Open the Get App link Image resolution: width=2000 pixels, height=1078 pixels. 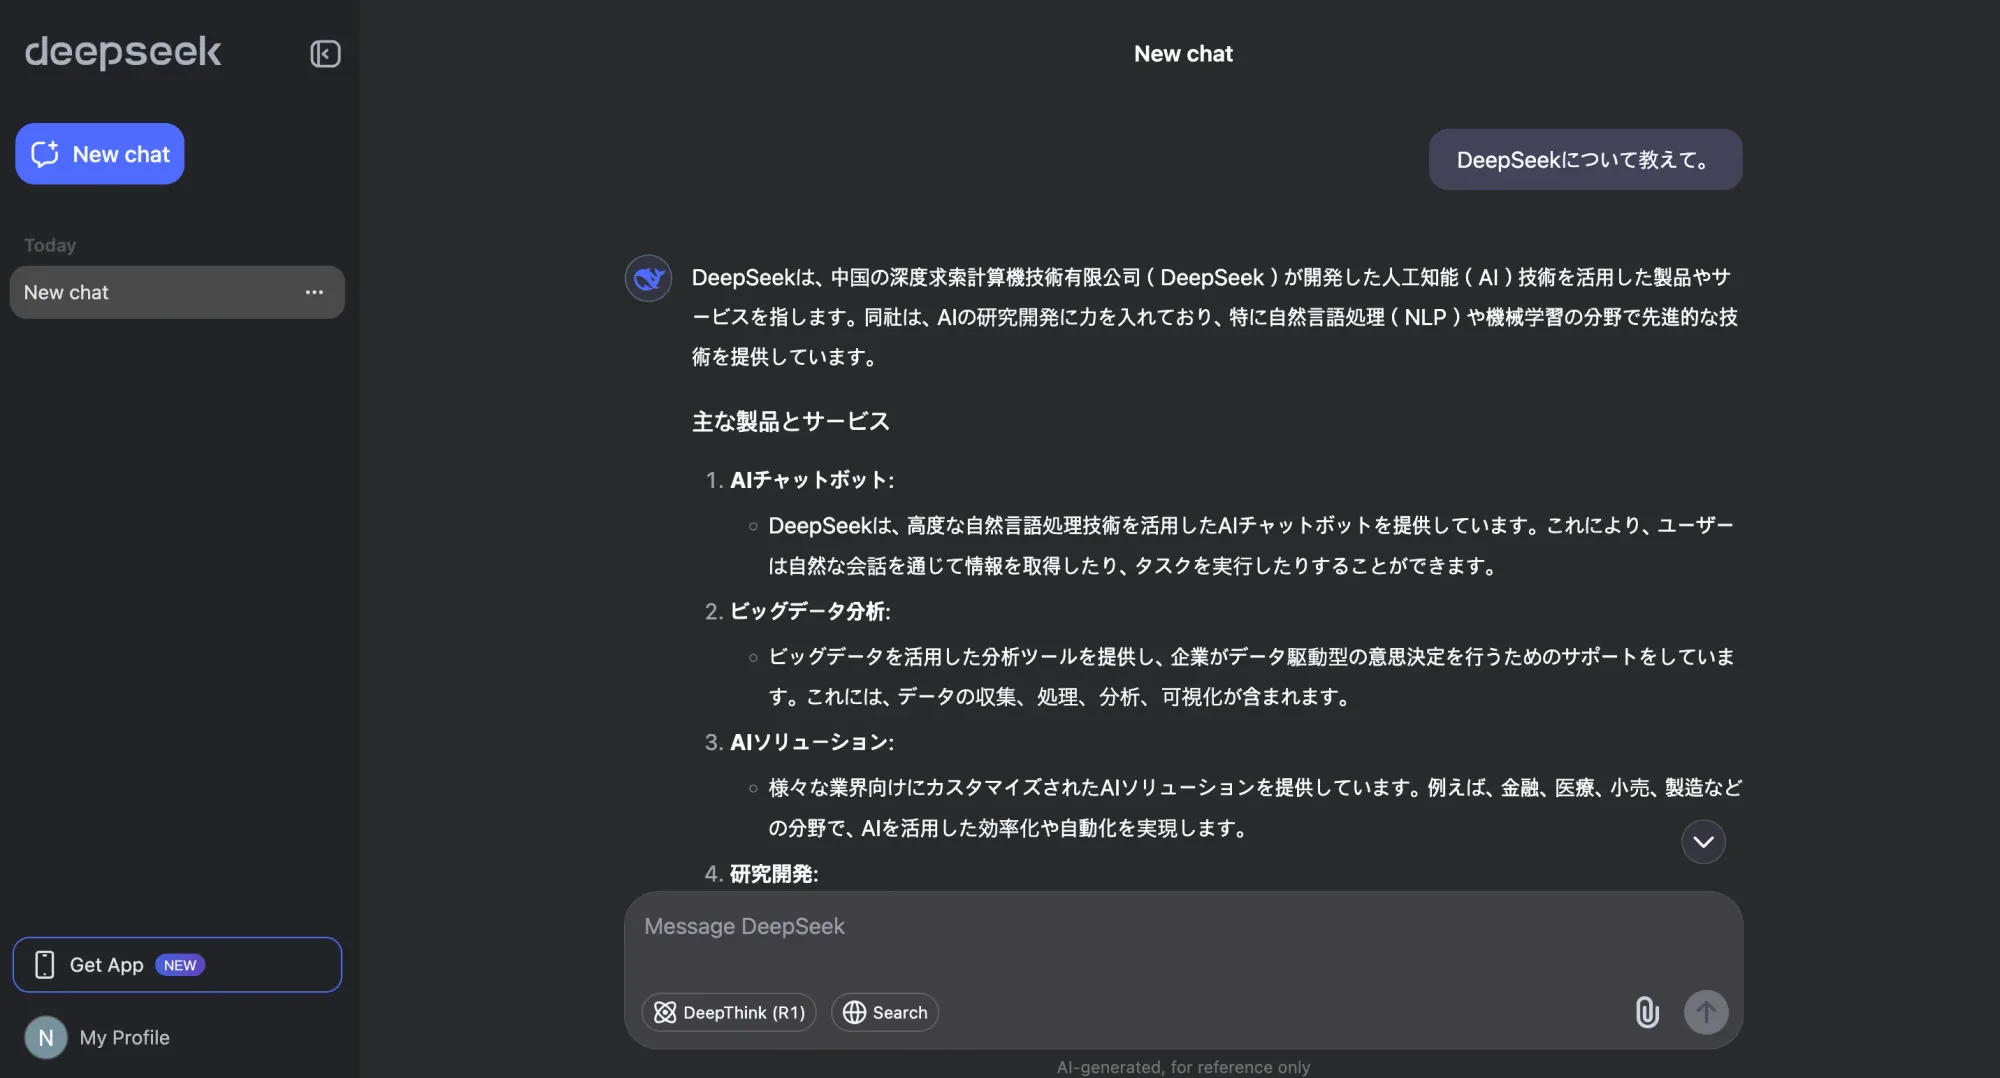[177, 965]
